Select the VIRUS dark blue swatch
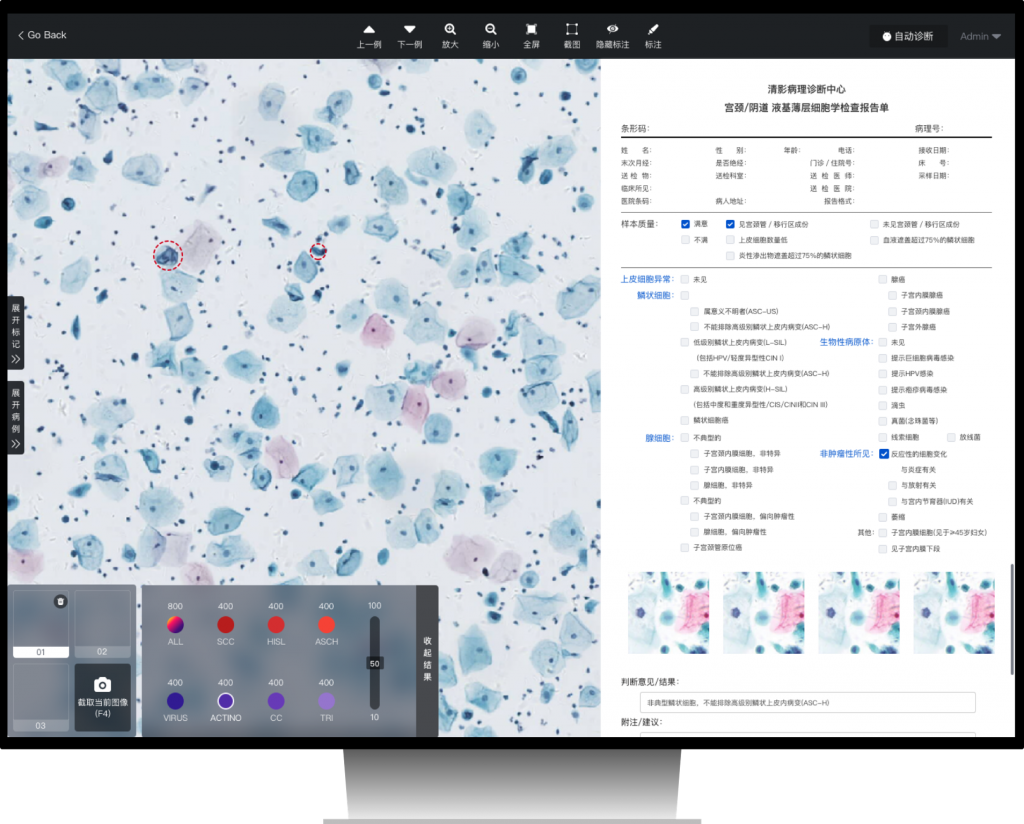This screenshot has width=1024, height=824. tap(175, 701)
